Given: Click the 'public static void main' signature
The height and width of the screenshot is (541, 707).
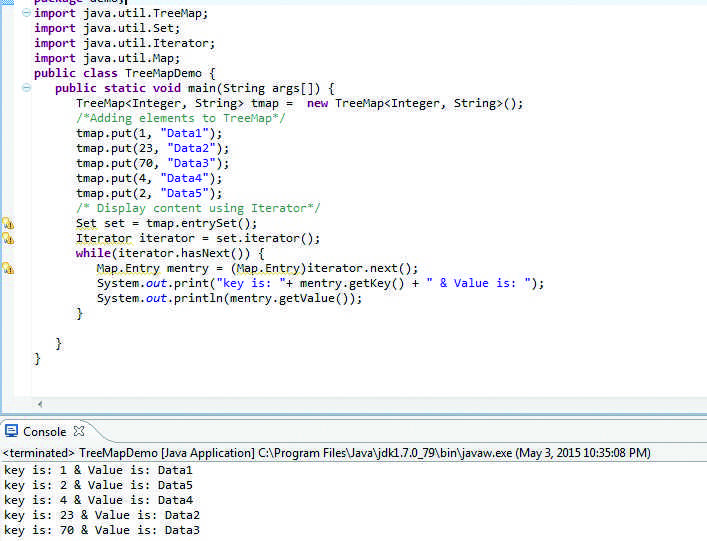Looking at the screenshot, I should (194, 88).
